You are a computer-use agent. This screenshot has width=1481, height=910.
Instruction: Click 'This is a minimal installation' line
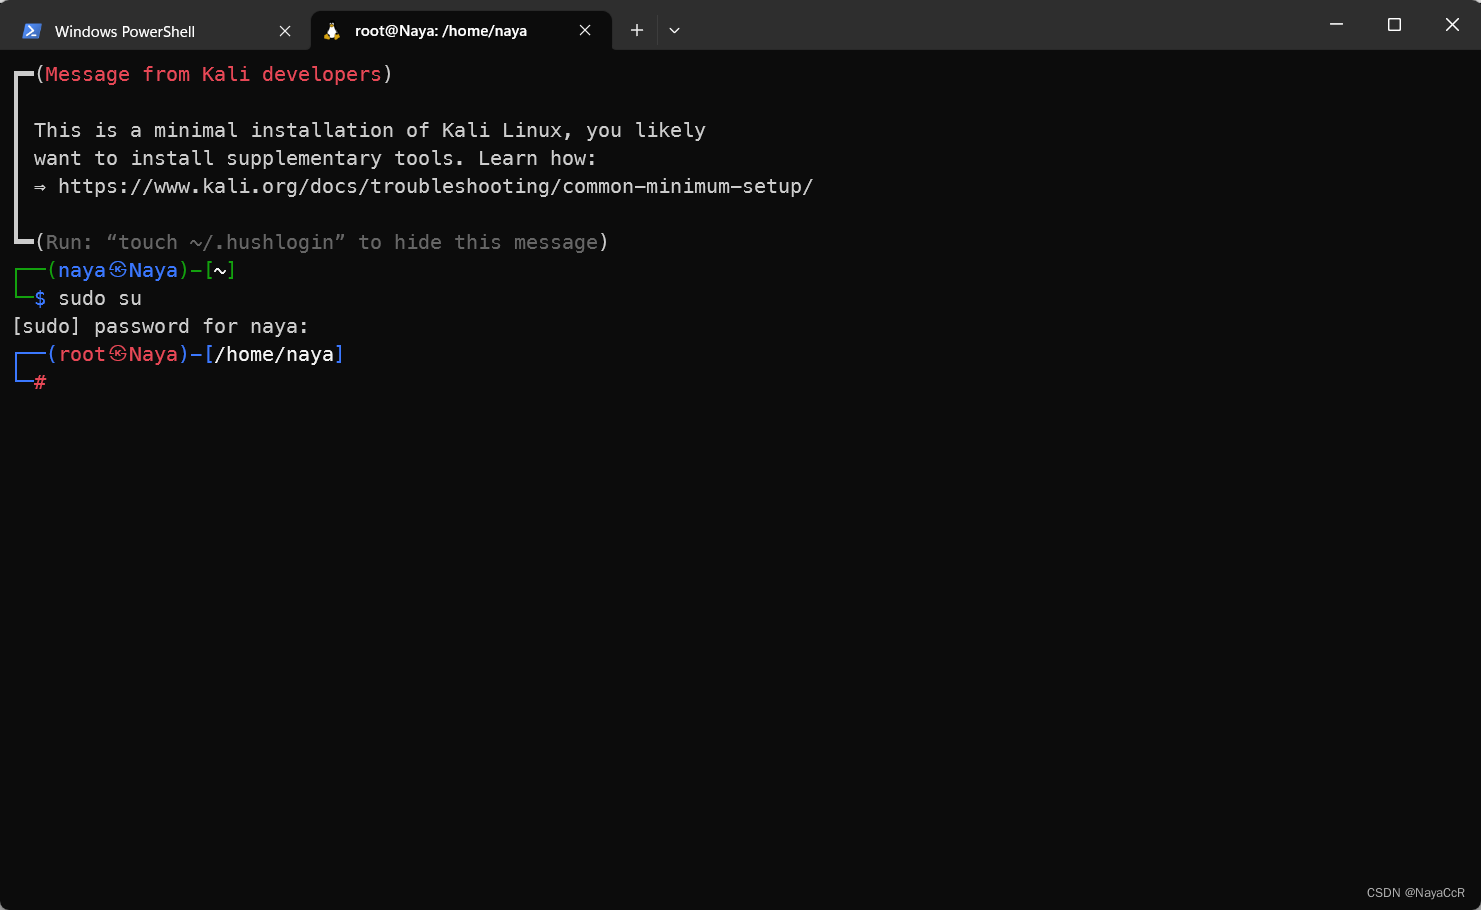tap(370, 130)
